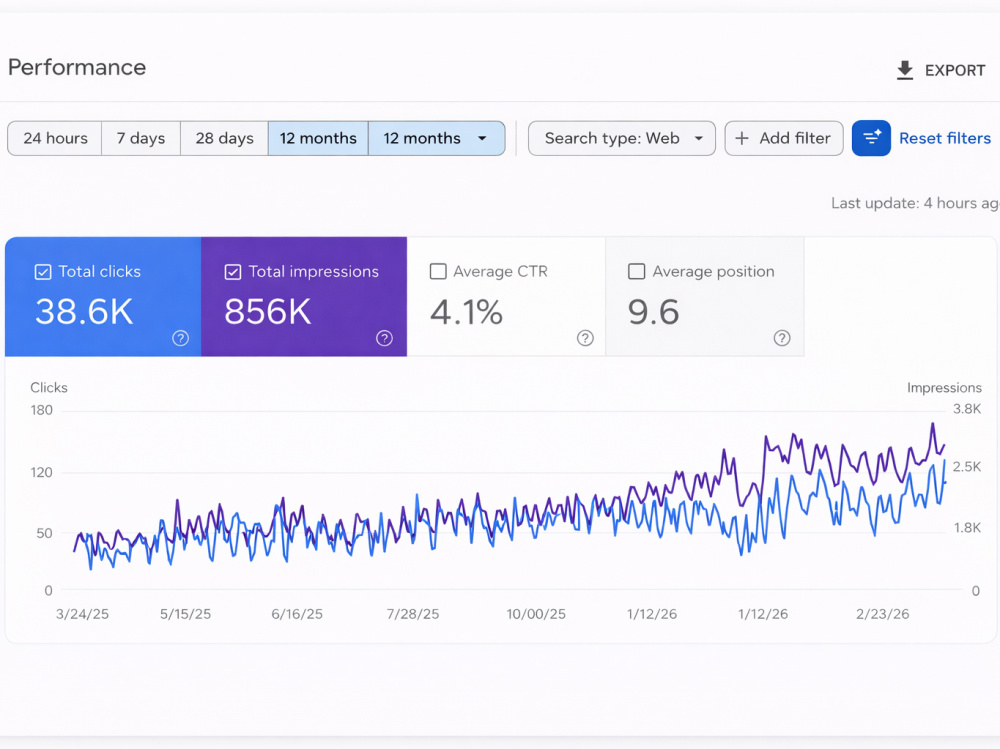1000x749 pixels.
Task: Click the Total clicks card value 38.6K
Action: (x=84, y=312)
